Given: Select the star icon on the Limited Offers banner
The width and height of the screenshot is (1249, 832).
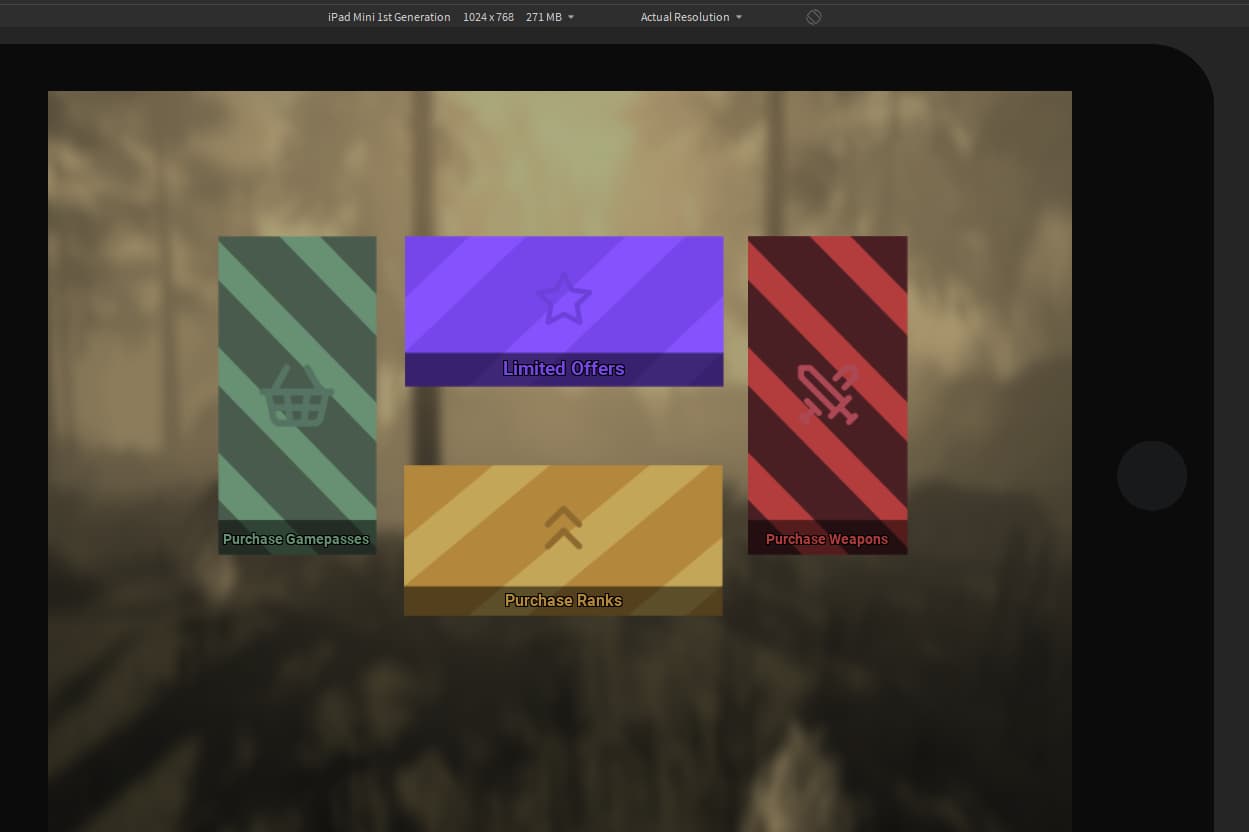Looking at the screenshot, I should (x=563, y=298).
